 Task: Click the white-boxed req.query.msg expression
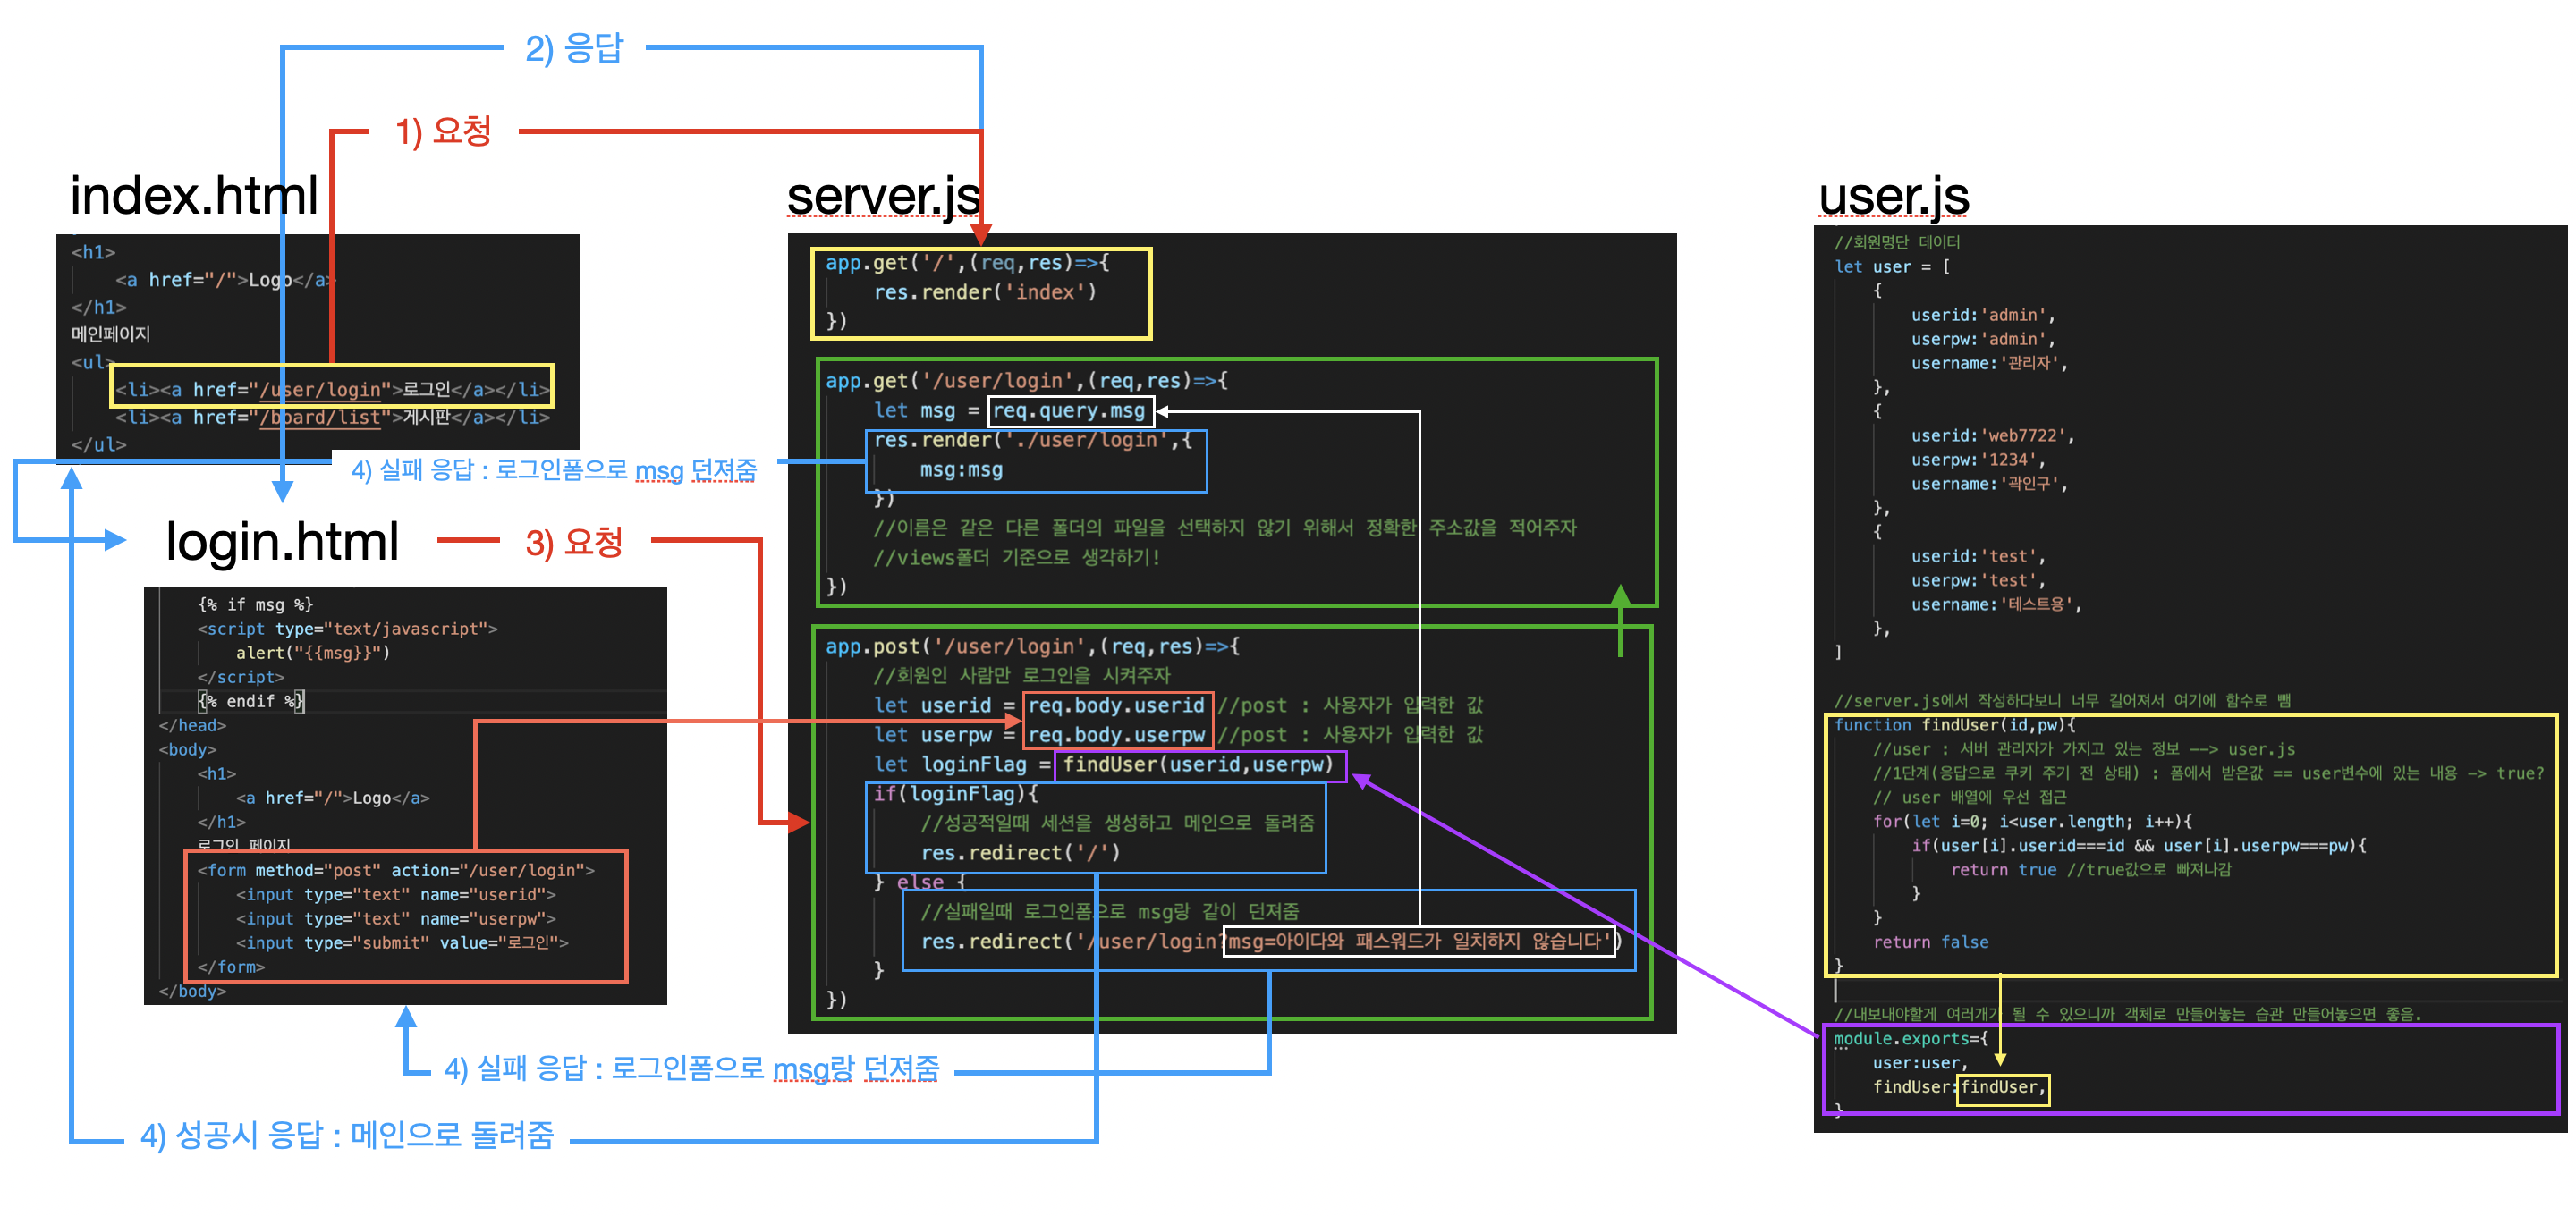[1068, 411]
